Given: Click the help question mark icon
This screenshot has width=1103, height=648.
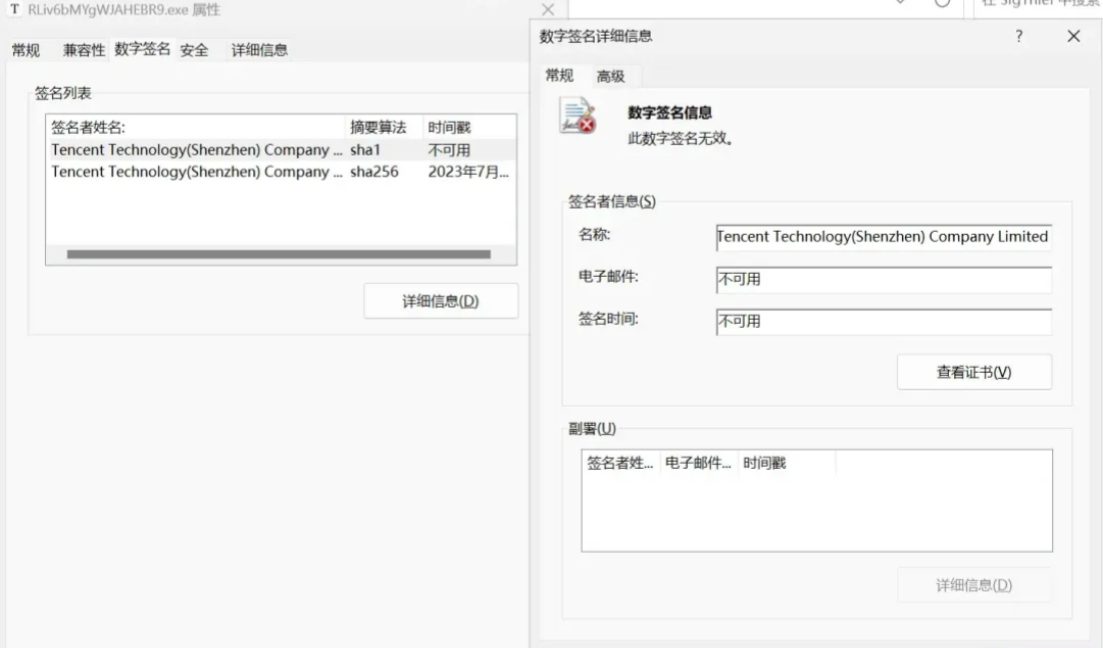Looking at the screenshot, I should point(1019,36).
